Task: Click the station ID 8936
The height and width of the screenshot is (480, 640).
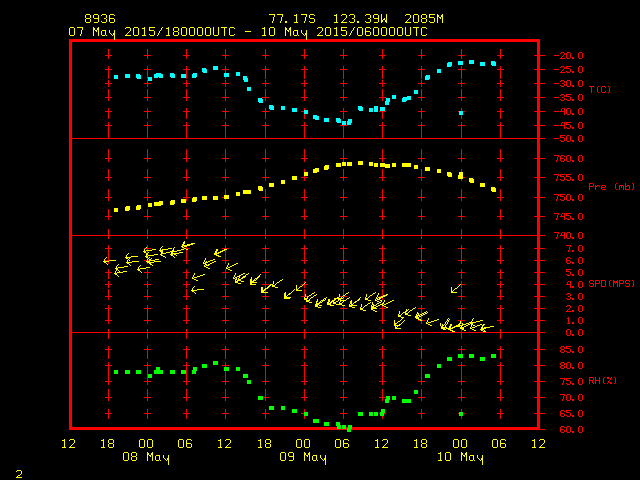Action: click(x=100, y=19)
